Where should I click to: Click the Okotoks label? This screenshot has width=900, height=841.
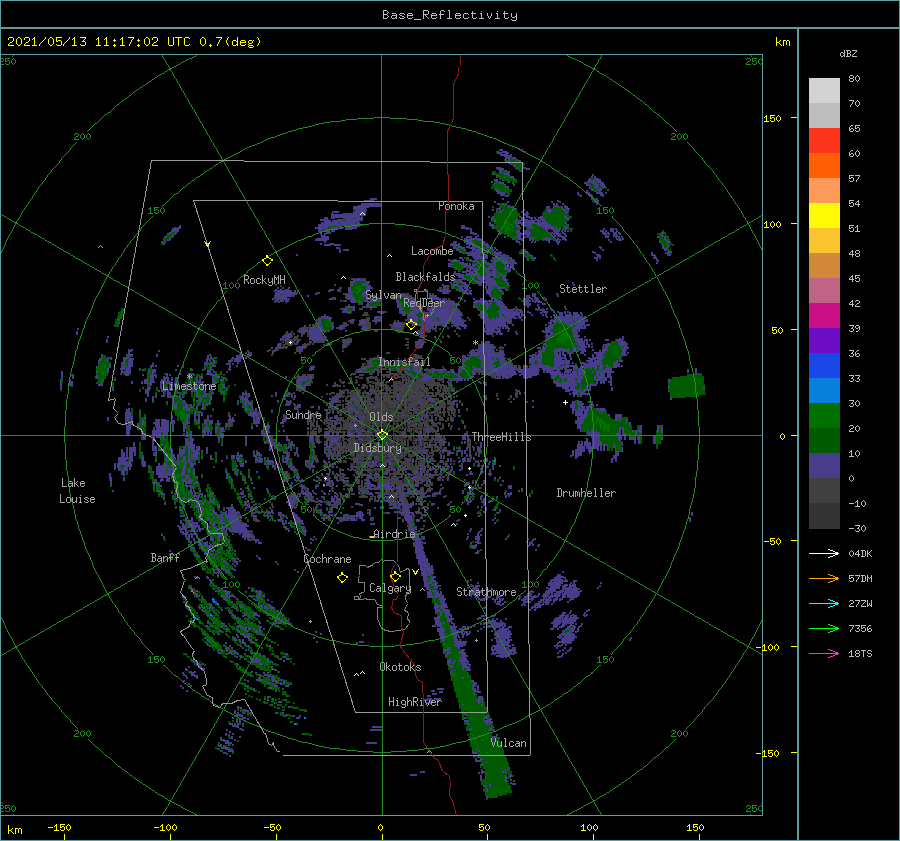click(x=400, y=667)
